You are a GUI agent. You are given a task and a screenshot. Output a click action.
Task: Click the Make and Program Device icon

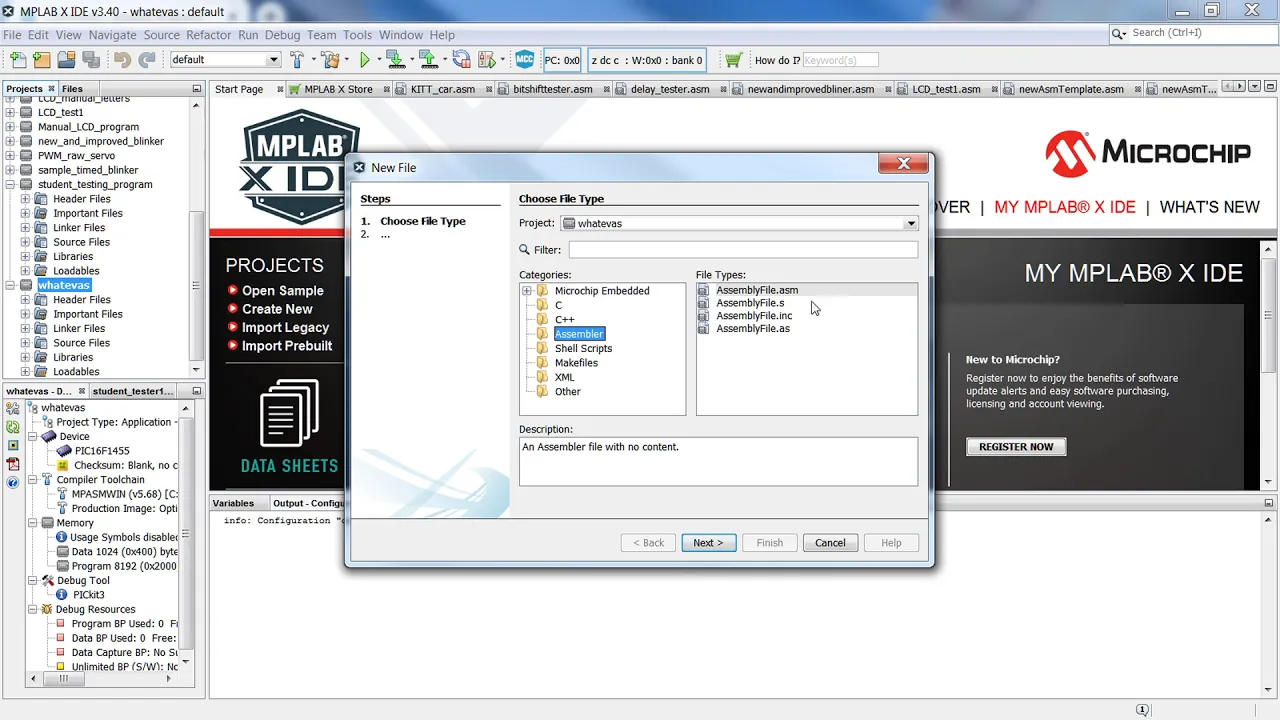pos(395,60)
